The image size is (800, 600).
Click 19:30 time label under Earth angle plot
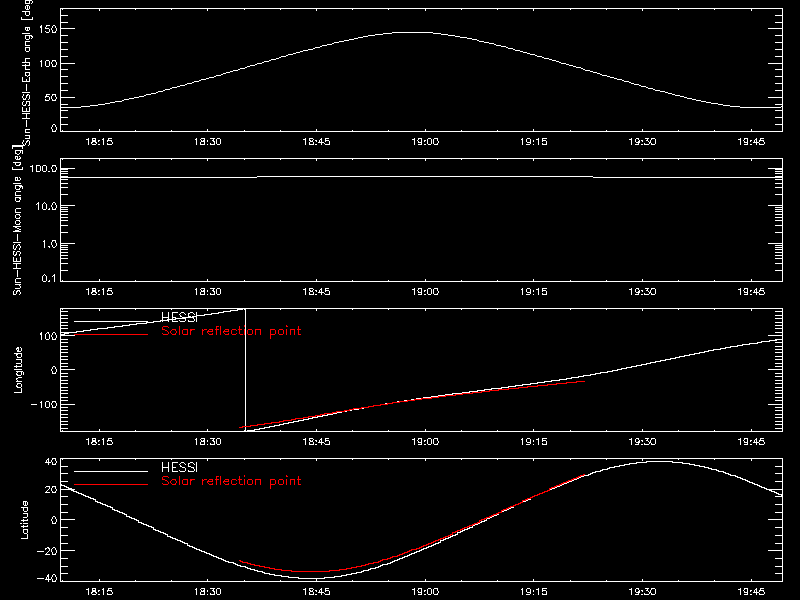click(x=642, y=142)
